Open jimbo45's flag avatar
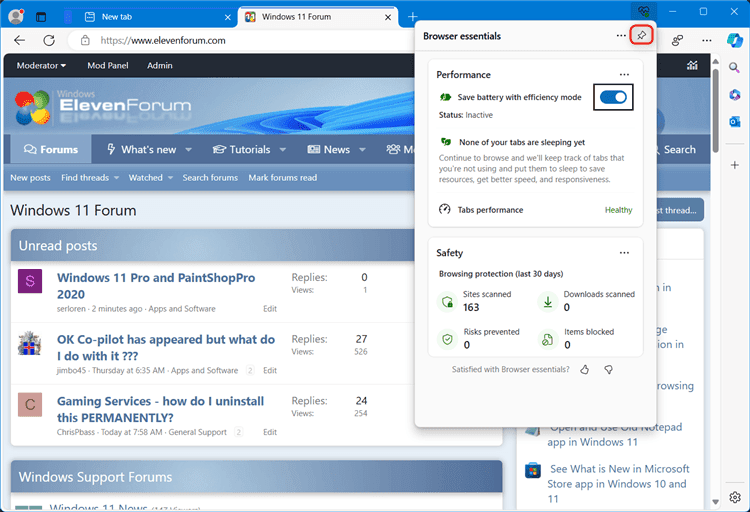Screen dimensions: 750x512 click(30, 343)
